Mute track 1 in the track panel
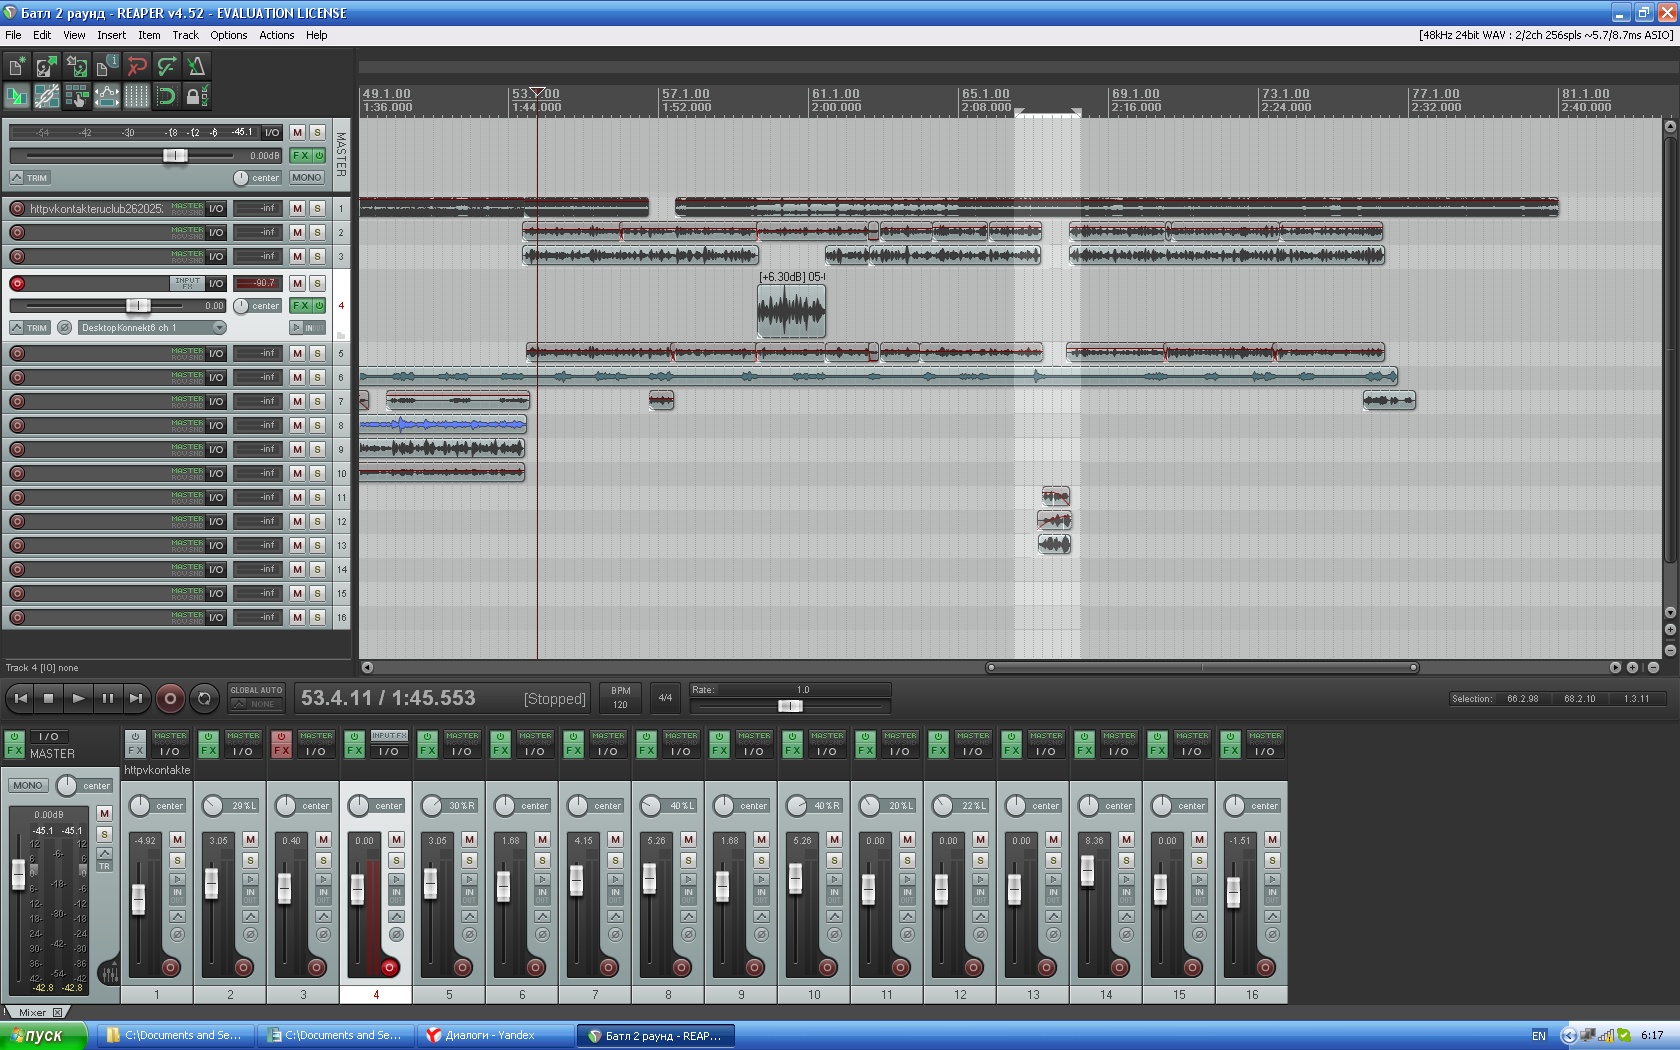This screenshot has height=1050, width=1680. pyautogui.click(x=297, y=208)
